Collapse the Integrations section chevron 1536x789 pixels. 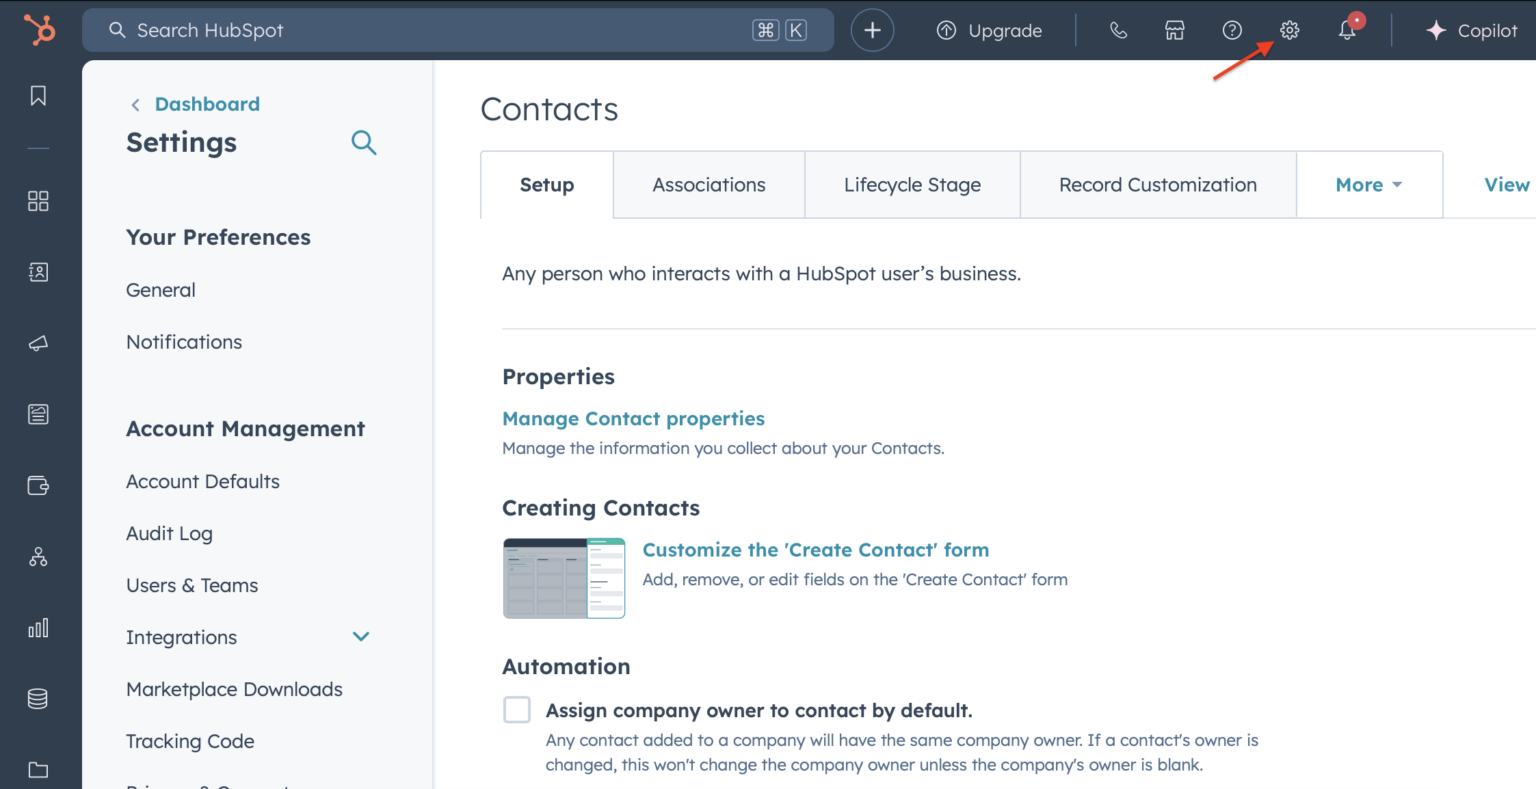[x=361, y=636]
